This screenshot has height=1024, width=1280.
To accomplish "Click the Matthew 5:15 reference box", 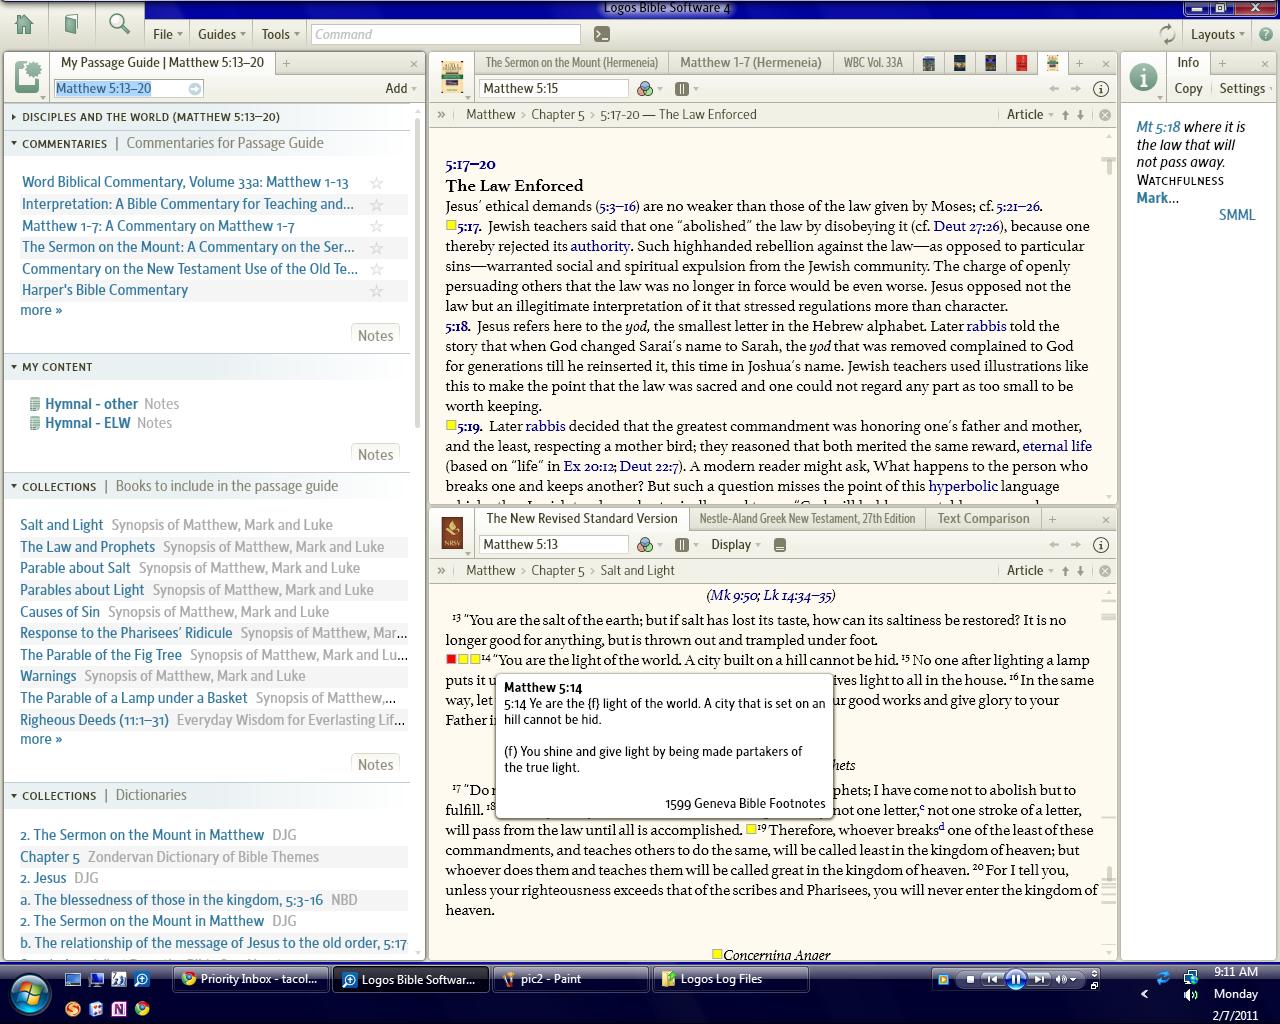I will [553, 88].
